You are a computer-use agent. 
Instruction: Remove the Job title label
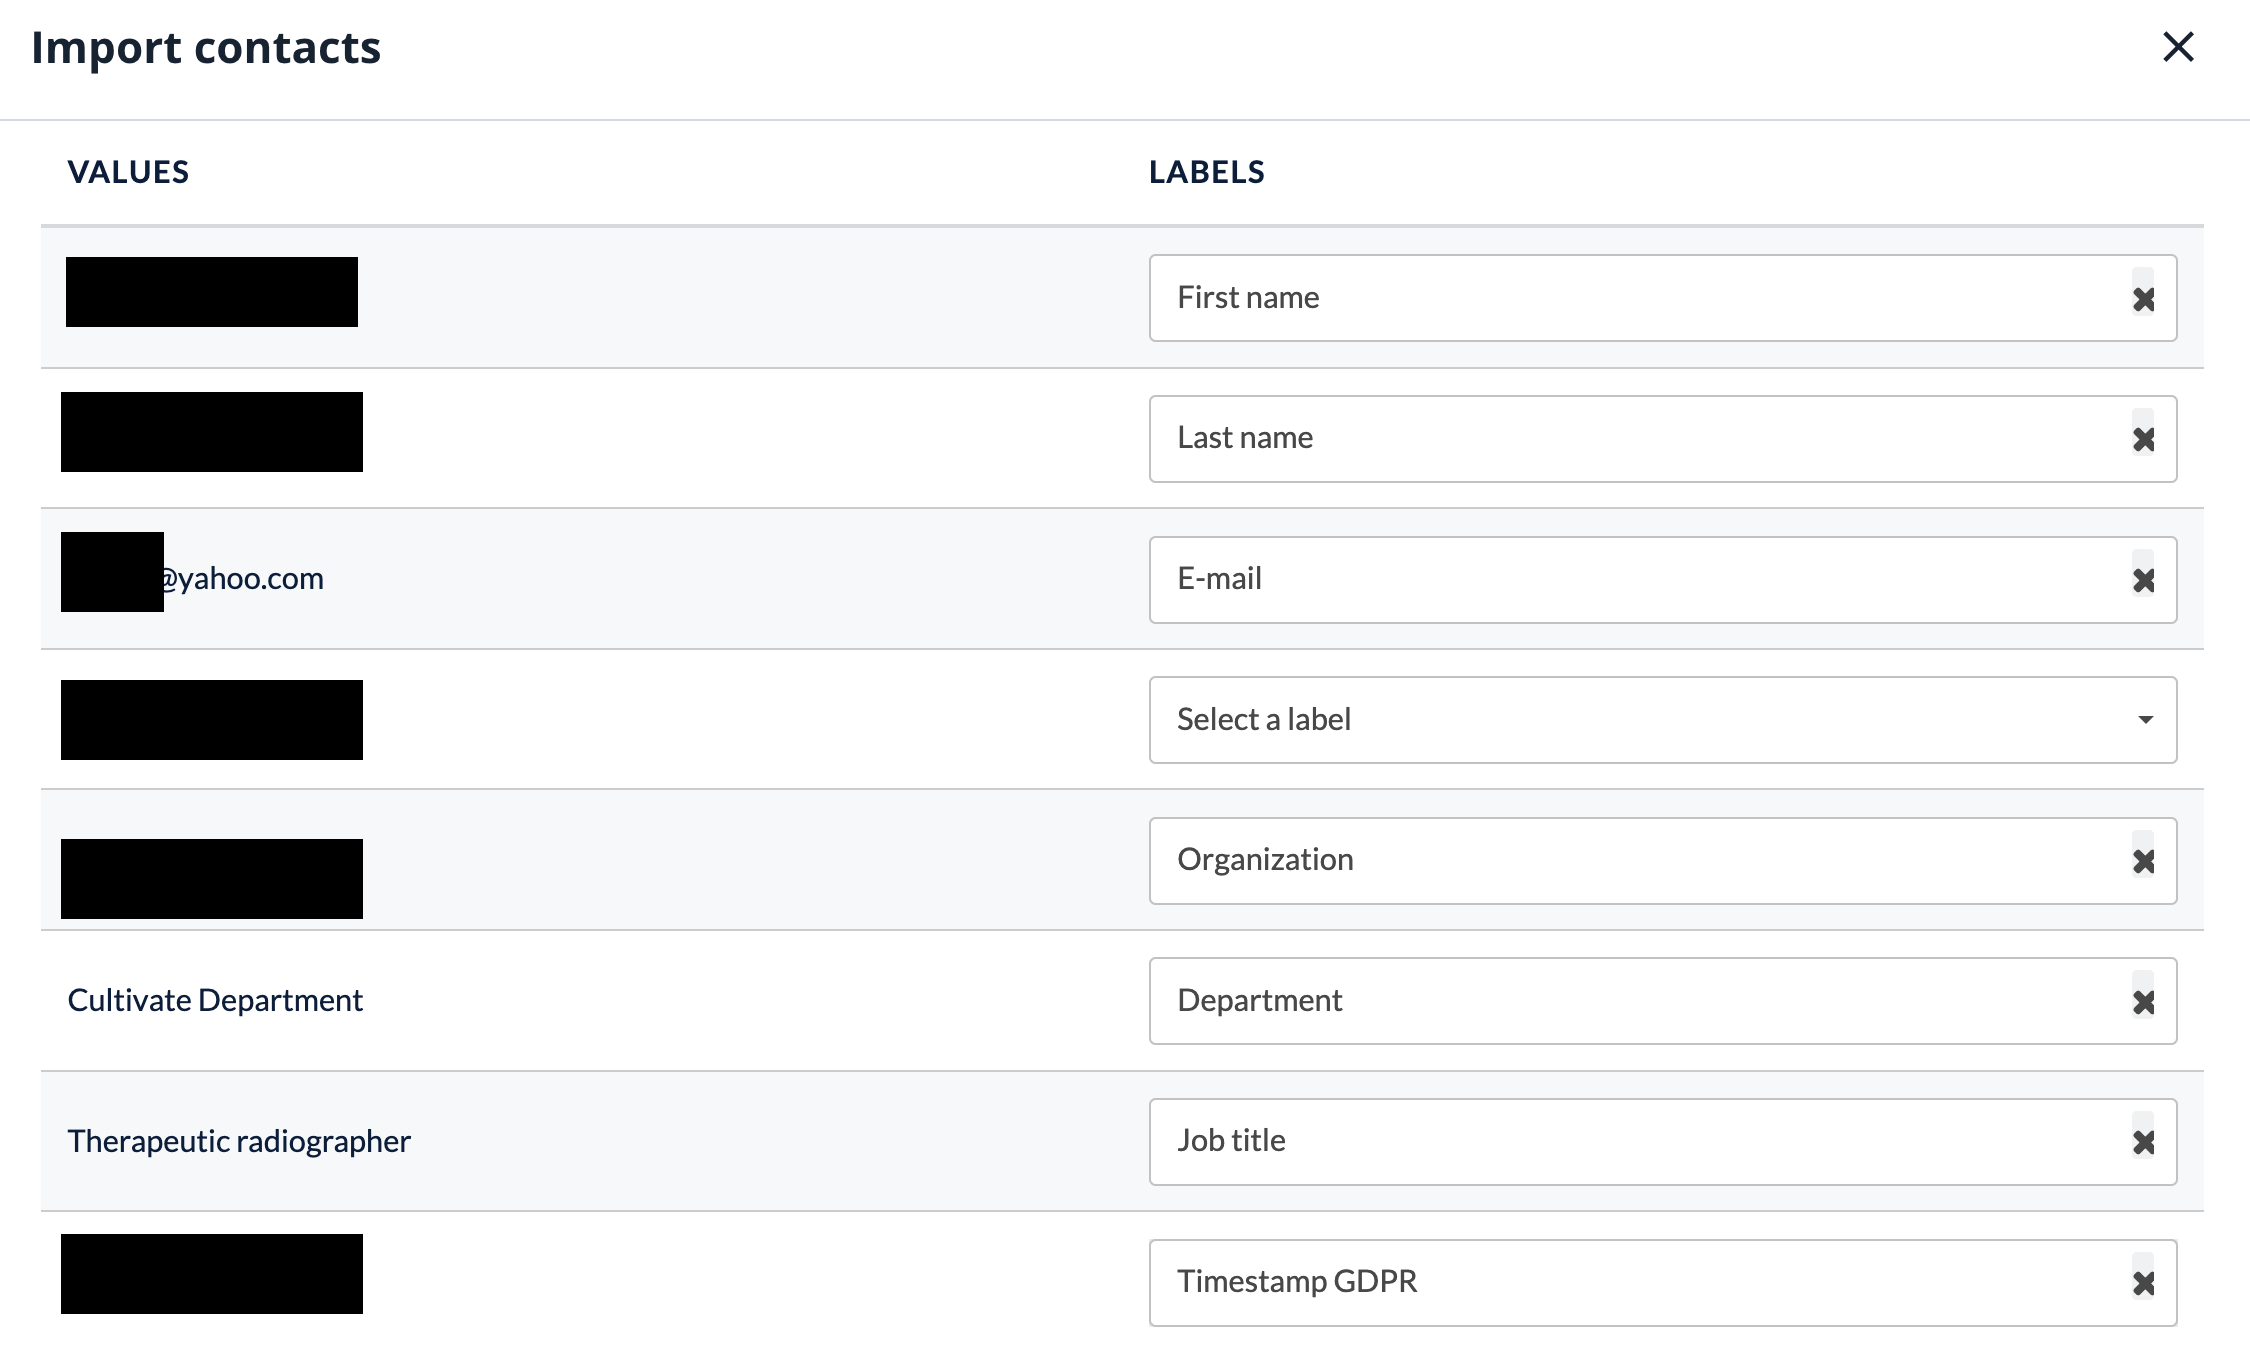click(x=2143, y=1142)
